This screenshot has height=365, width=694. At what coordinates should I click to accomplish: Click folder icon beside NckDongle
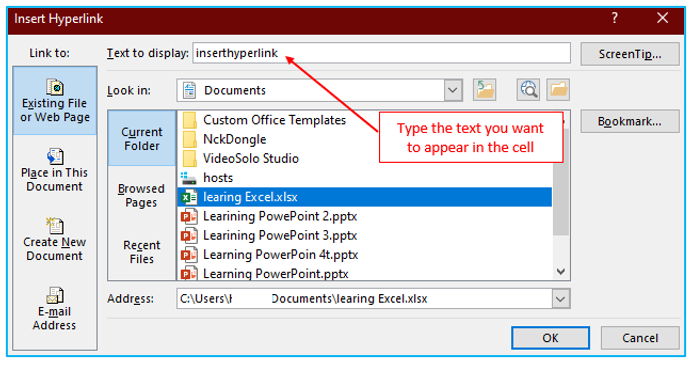pos(189,139)
